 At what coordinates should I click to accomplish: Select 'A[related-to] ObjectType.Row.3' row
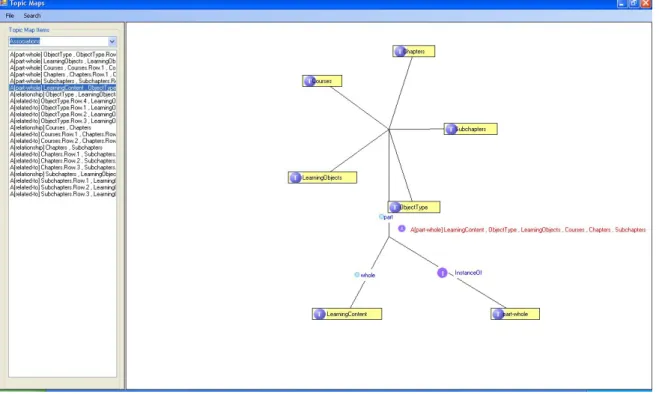[x=63, y=121]
